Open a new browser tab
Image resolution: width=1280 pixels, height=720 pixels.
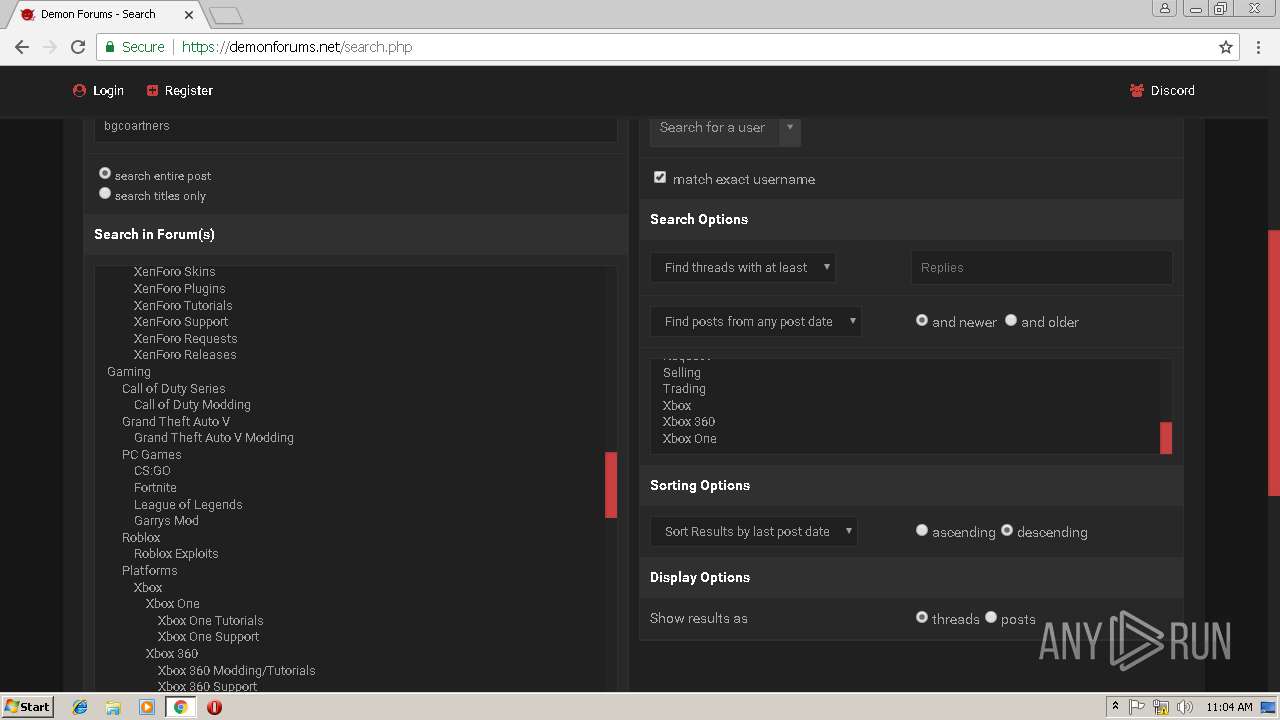226,15
